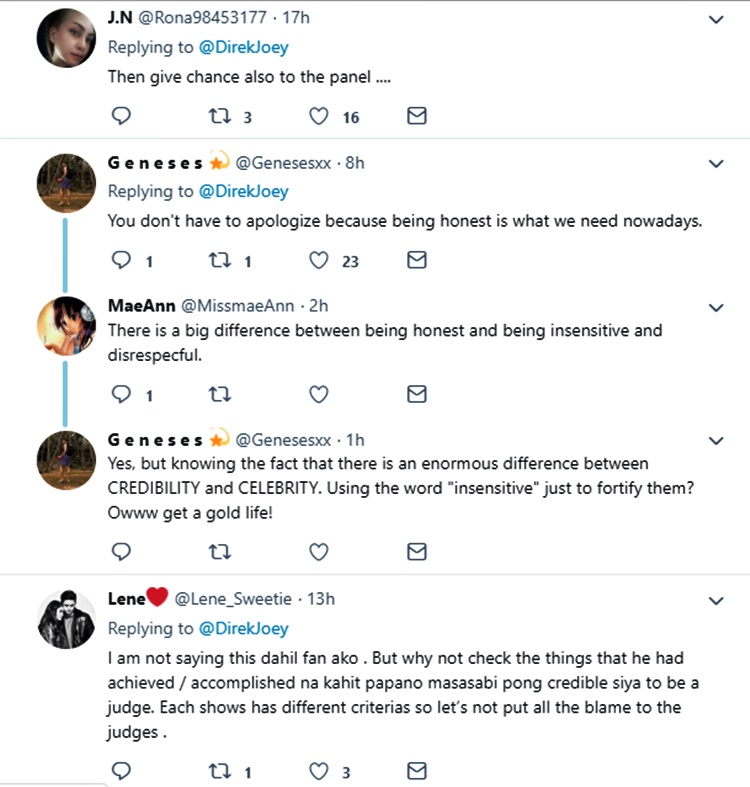Like MaeAnn's reply tweet
The height and width of the screenshot is (787, 750).
point(319,395)
